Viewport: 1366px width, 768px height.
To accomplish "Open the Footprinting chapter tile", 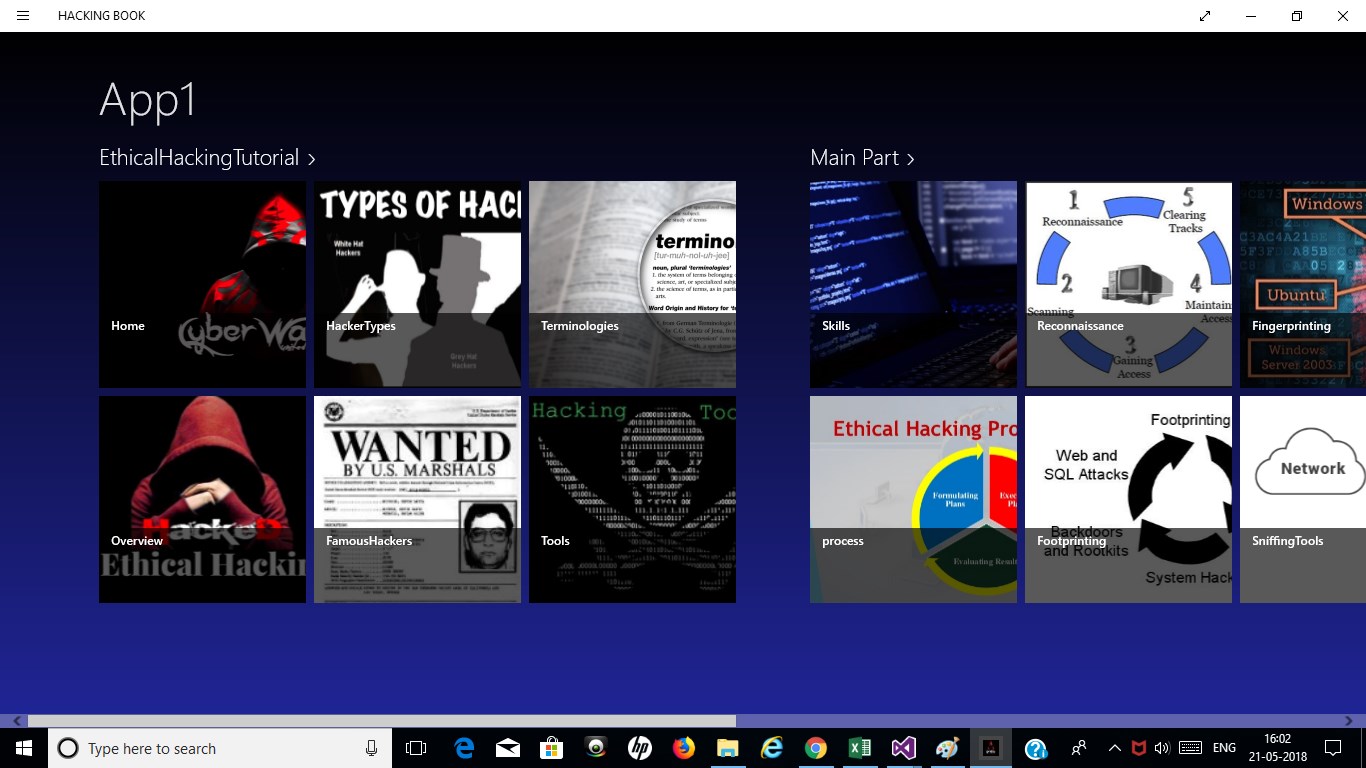I will [1128, 499].
